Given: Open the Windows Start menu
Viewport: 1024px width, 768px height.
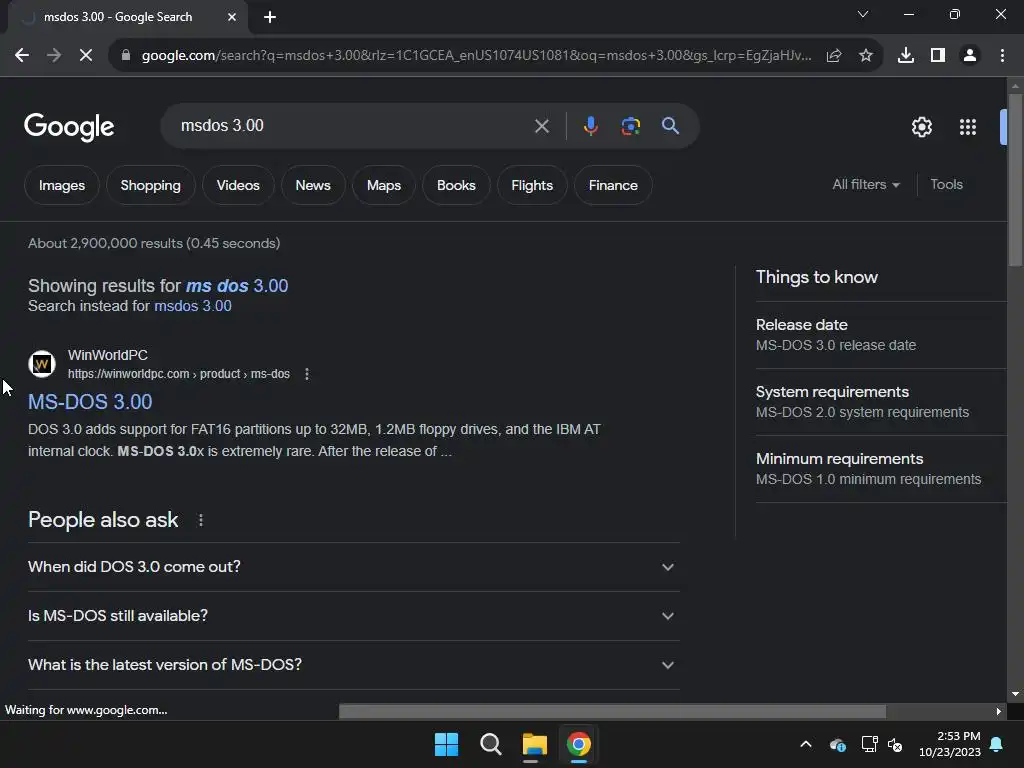Looking at the screenshot, I should [447, 744].
